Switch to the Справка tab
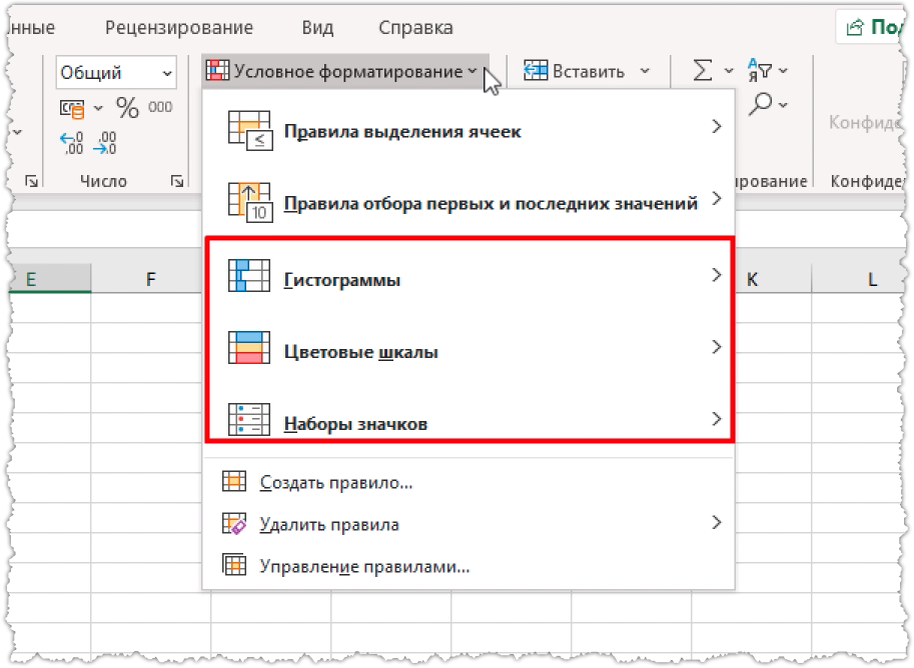The width and height of the screenshot is (914, 668). pos(416,27)
